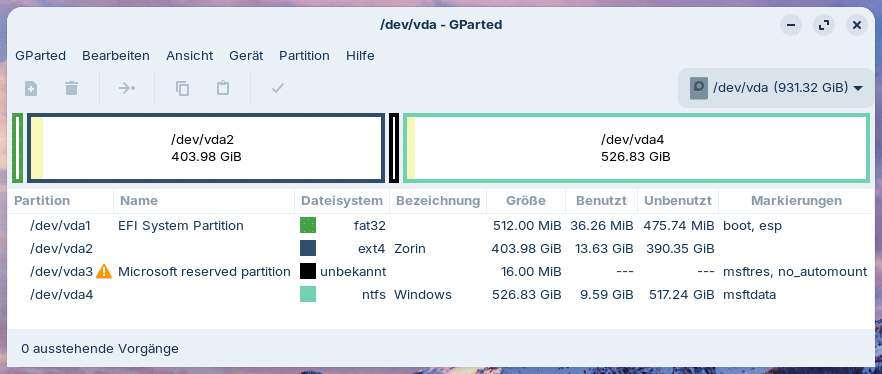The width and height of the screenshot is (882, 374).
Task: Click the hard disk icon in device selector
Action: point(699,88)
